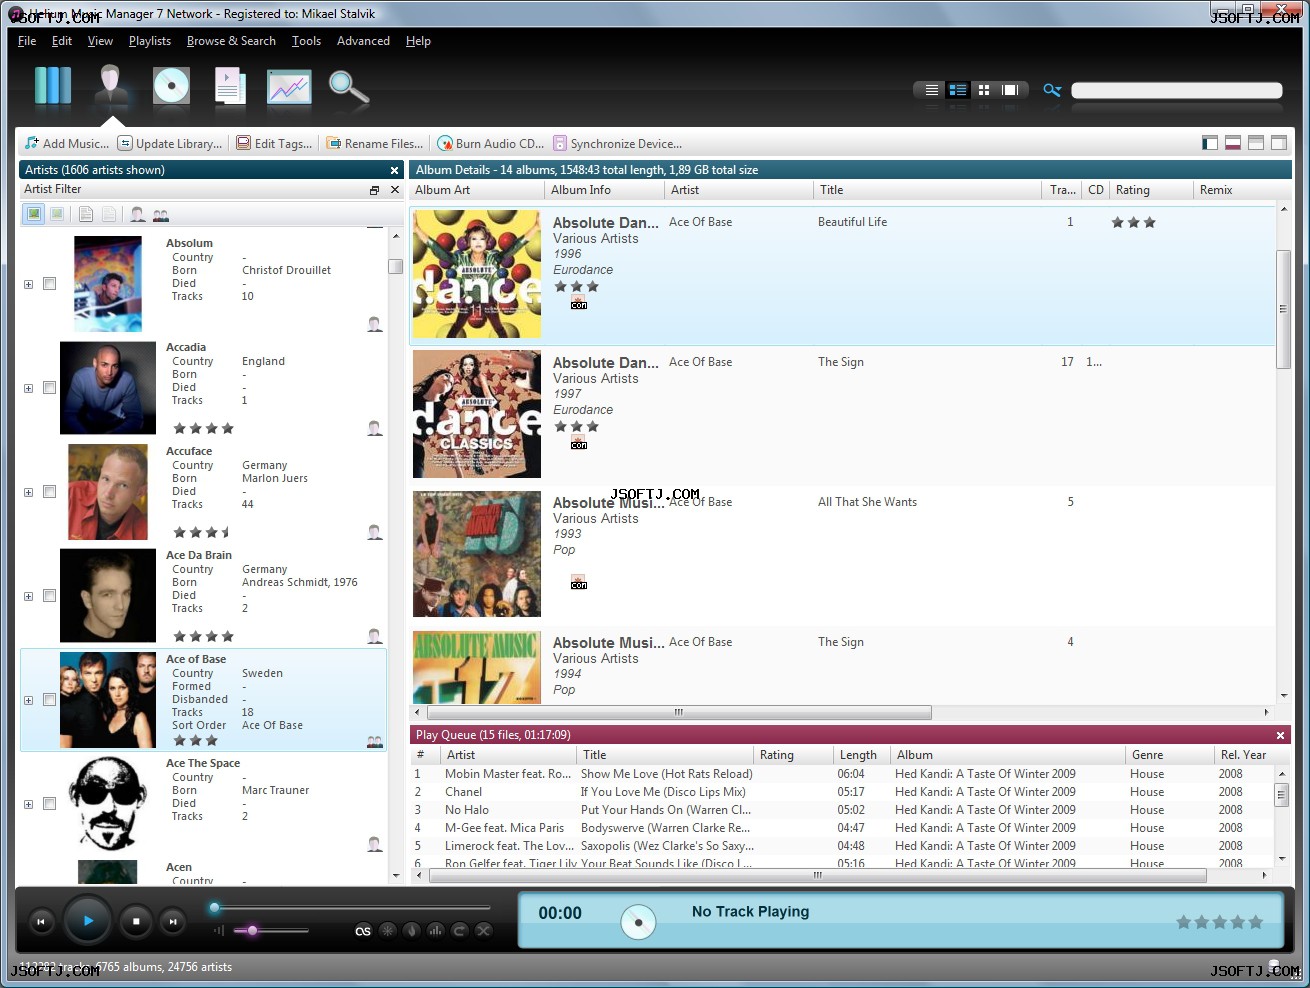
Task: Expand the Ace Da Brain artist node
Action: pos(28,596)
